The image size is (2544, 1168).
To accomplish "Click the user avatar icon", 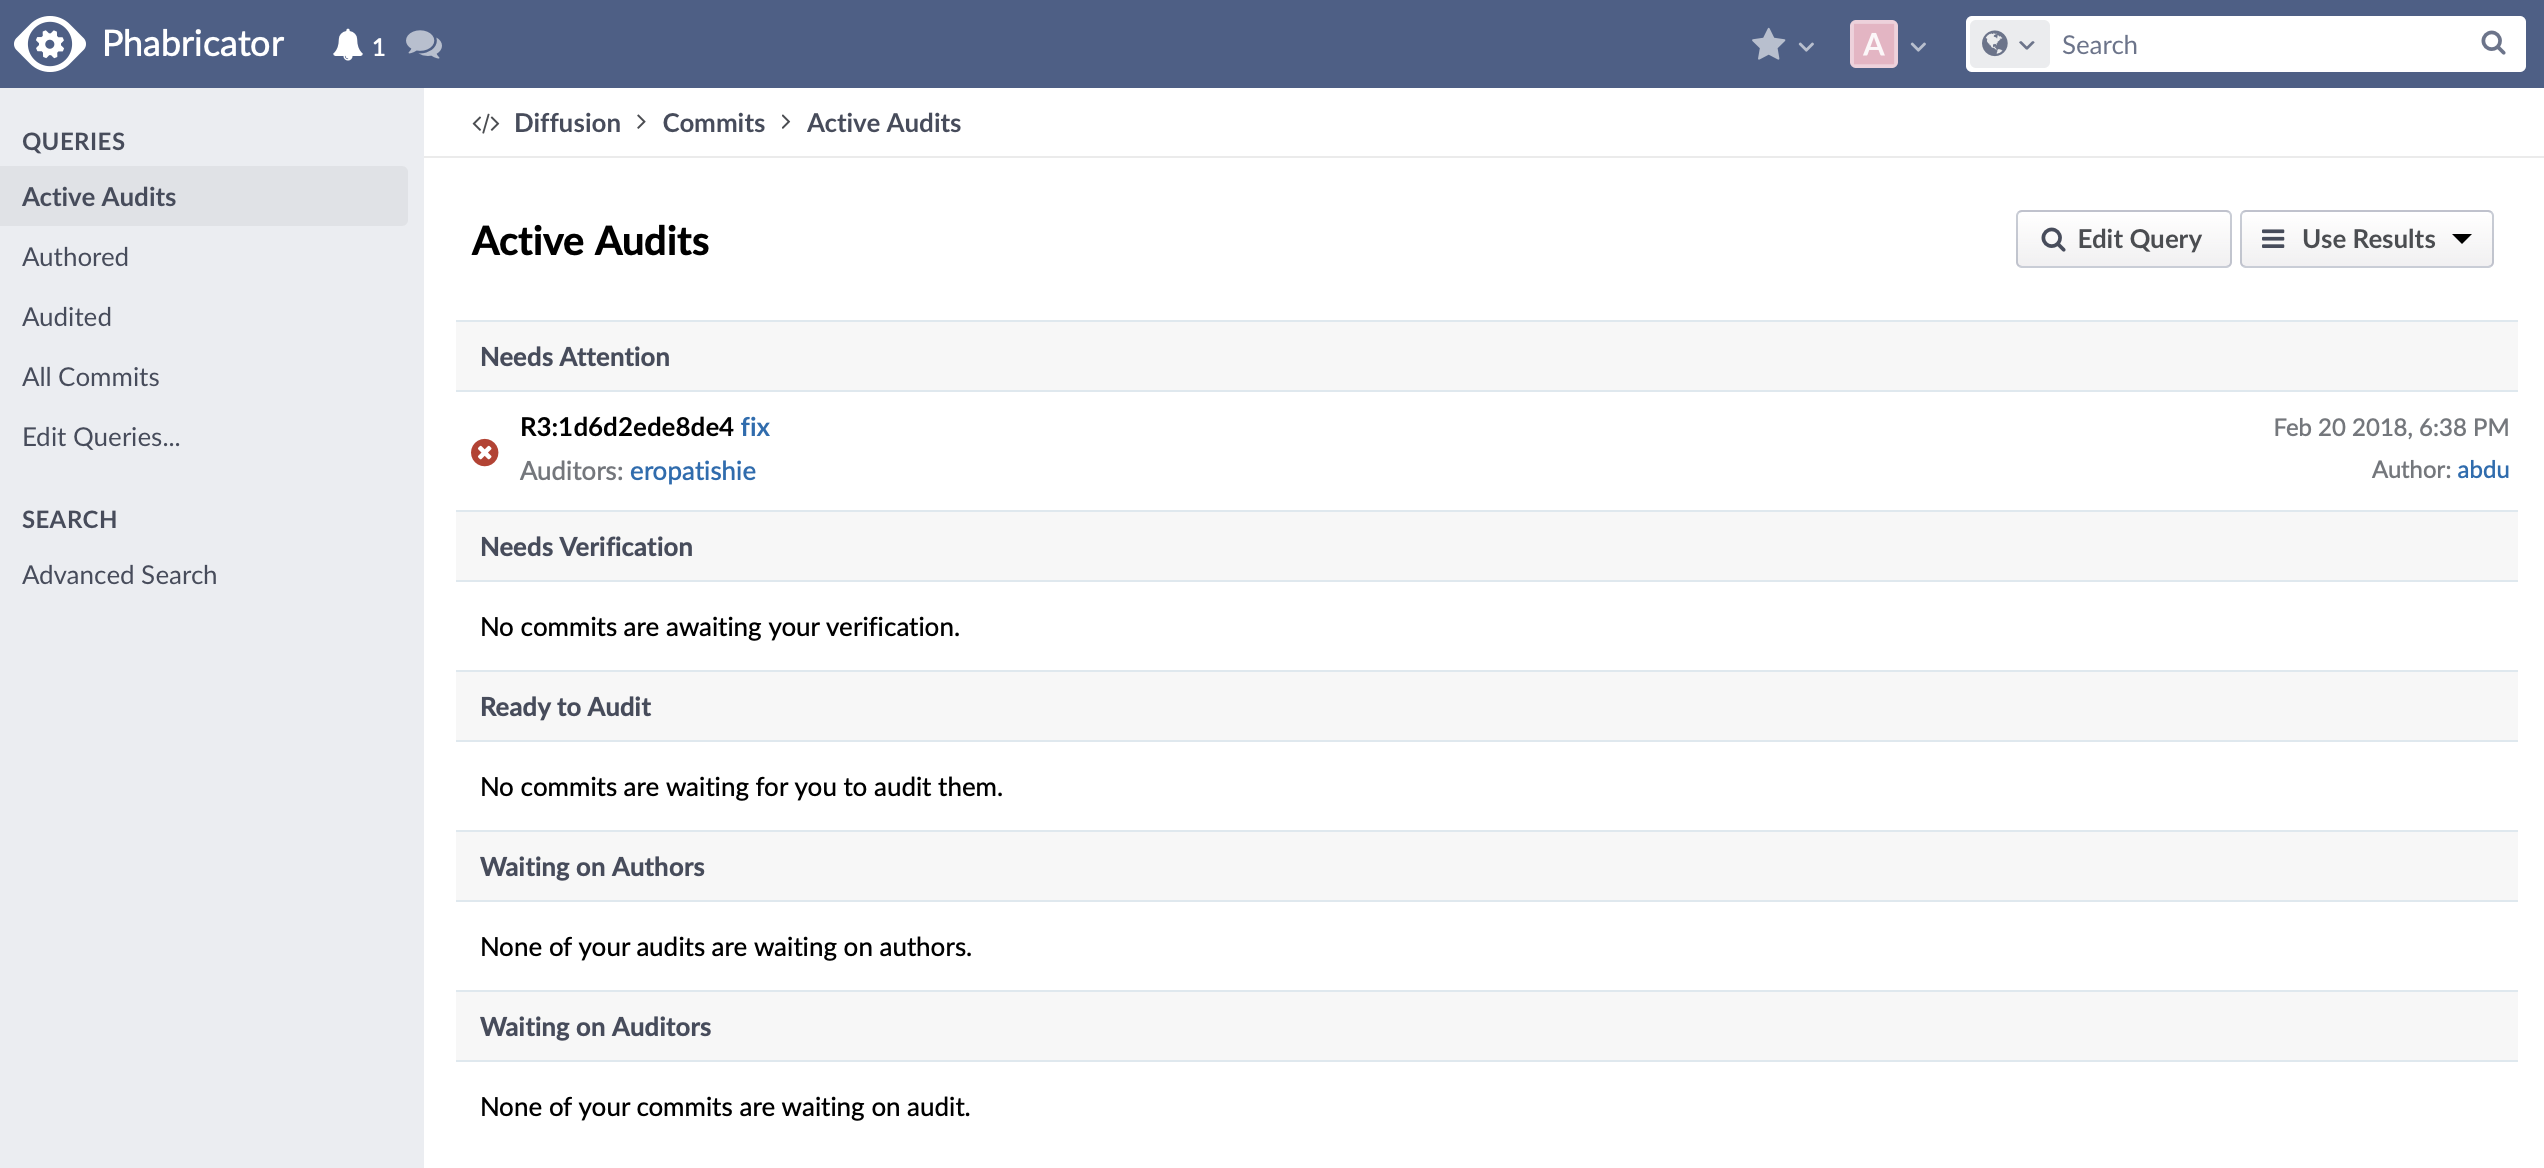I will [x=1874, y=44].
